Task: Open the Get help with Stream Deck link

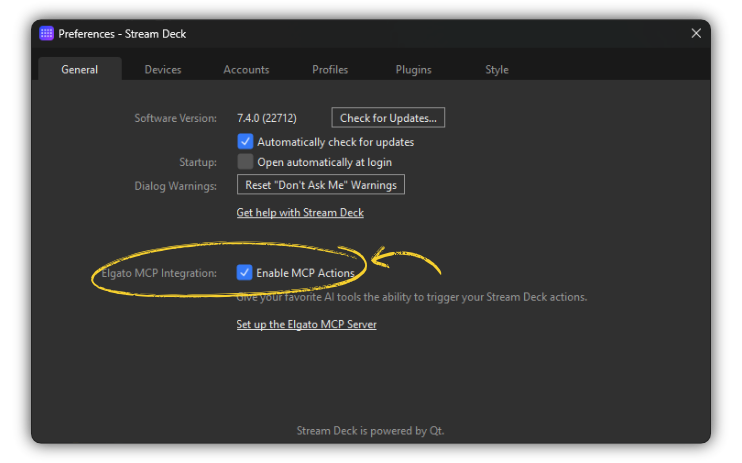Action: pos(300,213)
